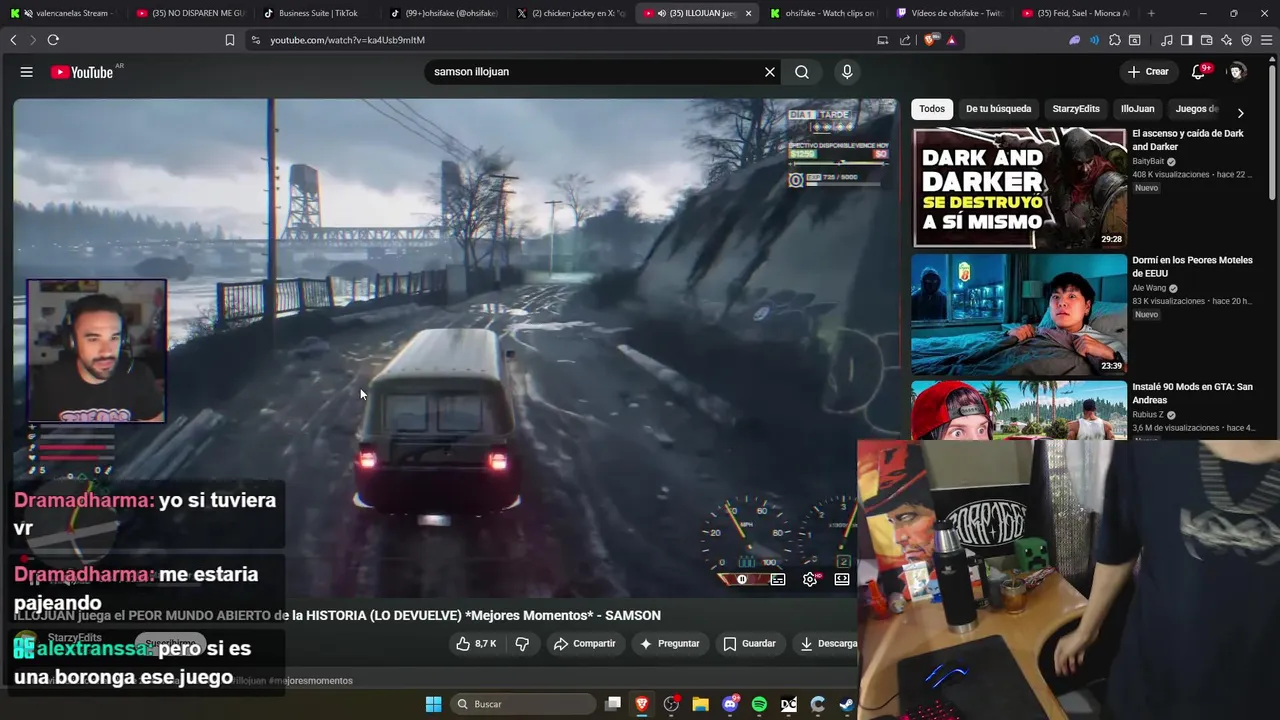Image resolution: width=1280 pixels, height=720 pixels.
Task: Expand more filter chips with right chevron
Action: tap(1240, 113)
